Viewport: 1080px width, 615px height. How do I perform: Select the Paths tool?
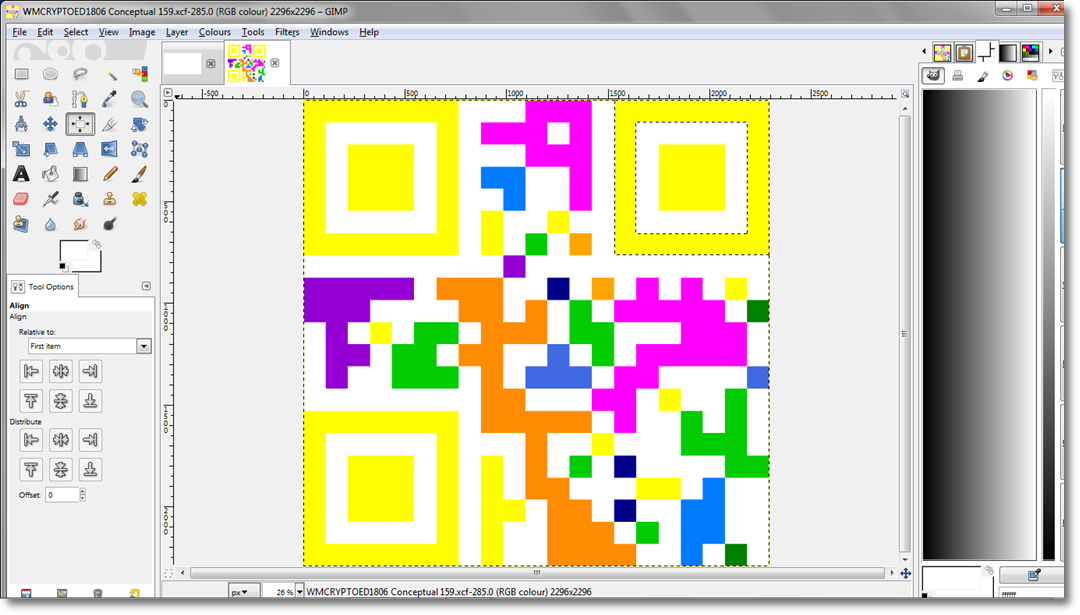(x=80, y=99)
